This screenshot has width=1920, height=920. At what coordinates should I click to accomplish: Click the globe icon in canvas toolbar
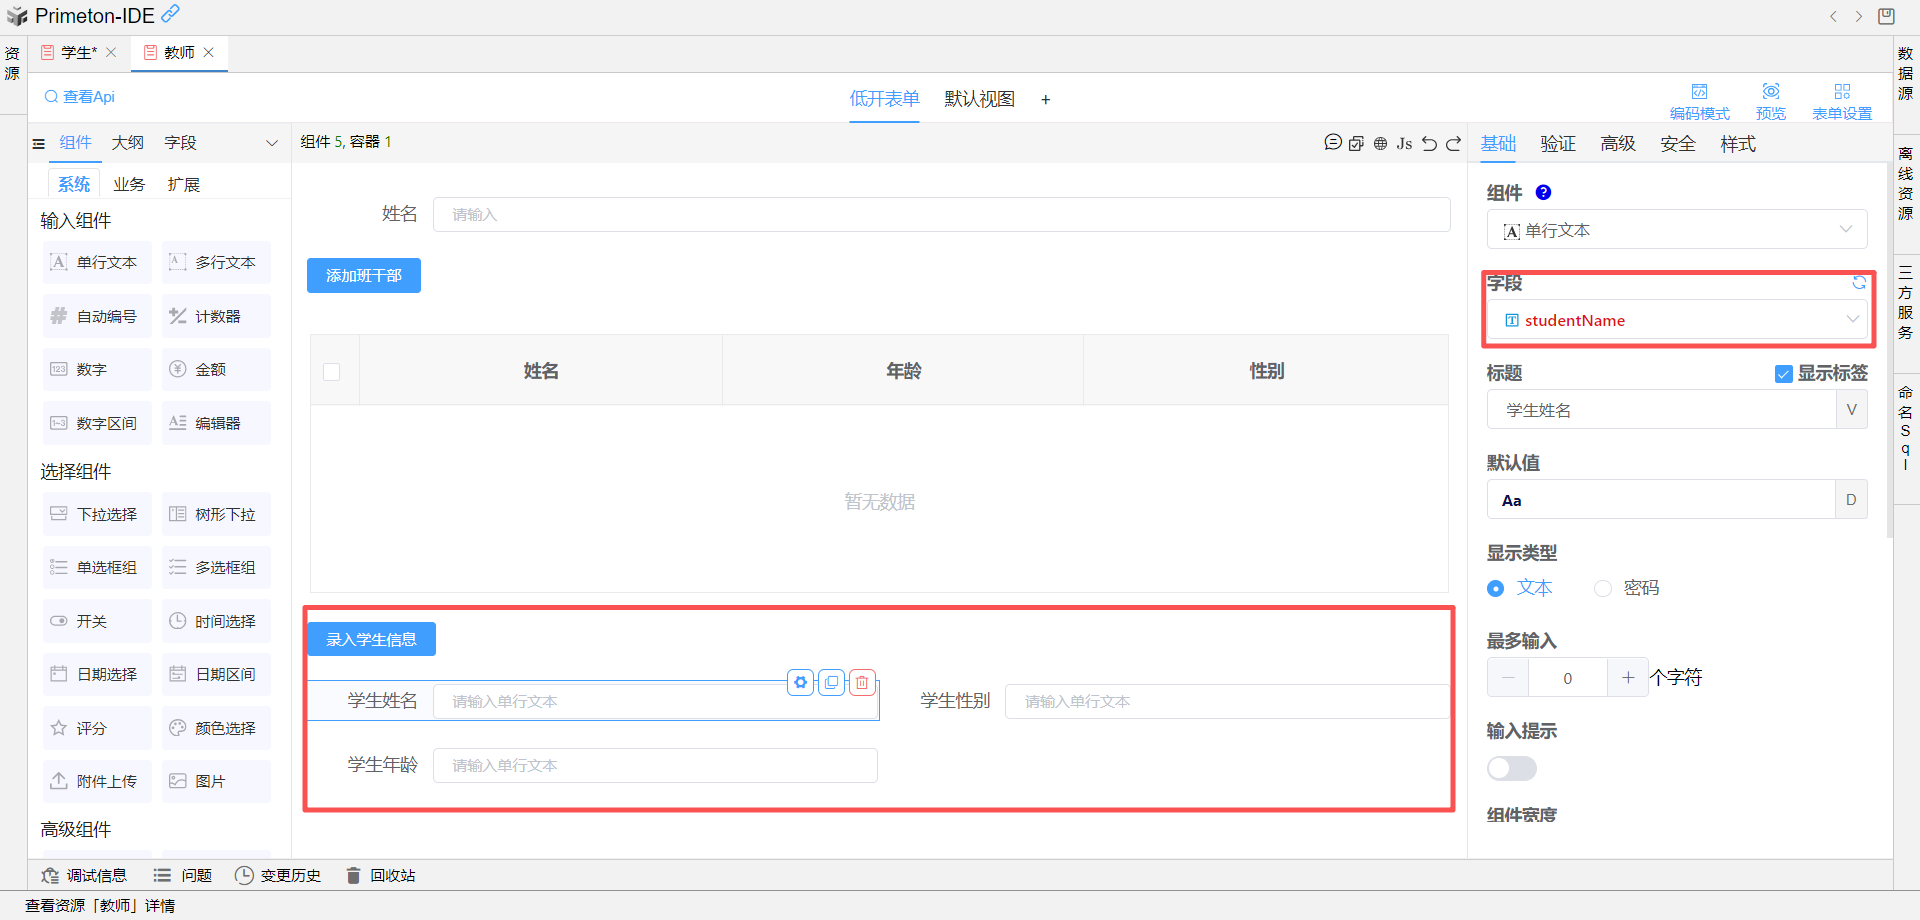[x=1380, y=143]
